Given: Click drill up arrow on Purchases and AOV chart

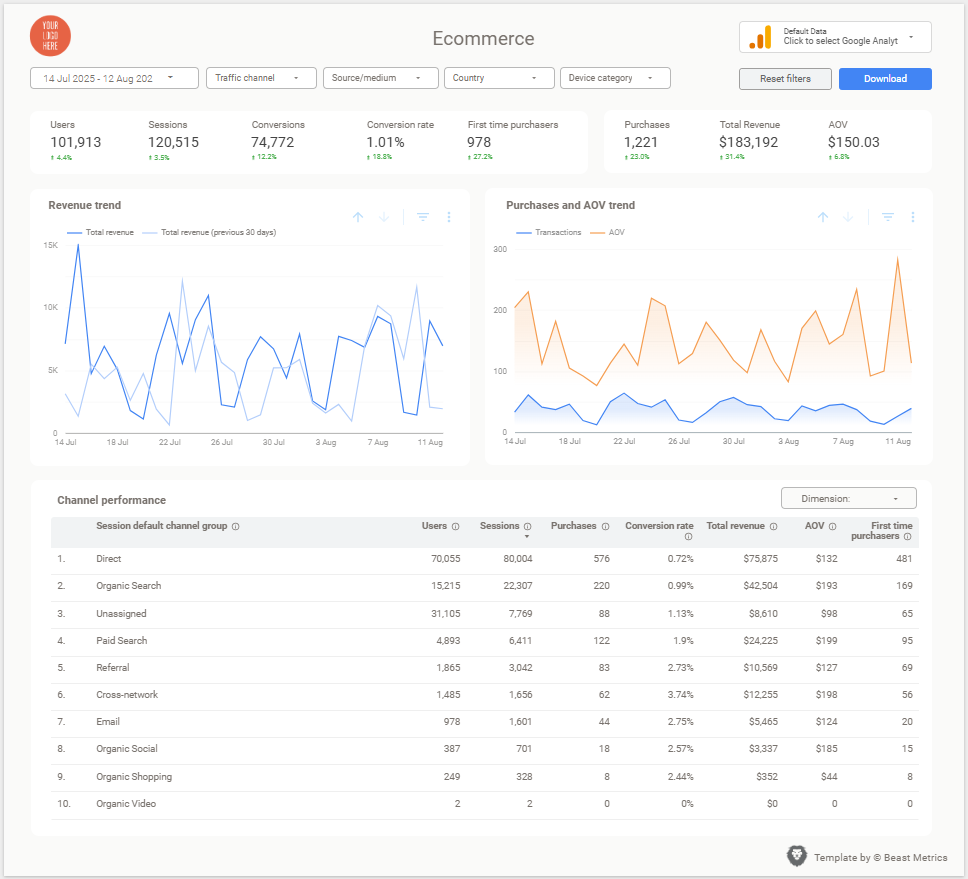Looking at the screenshot, I should (x=823, y=217).
